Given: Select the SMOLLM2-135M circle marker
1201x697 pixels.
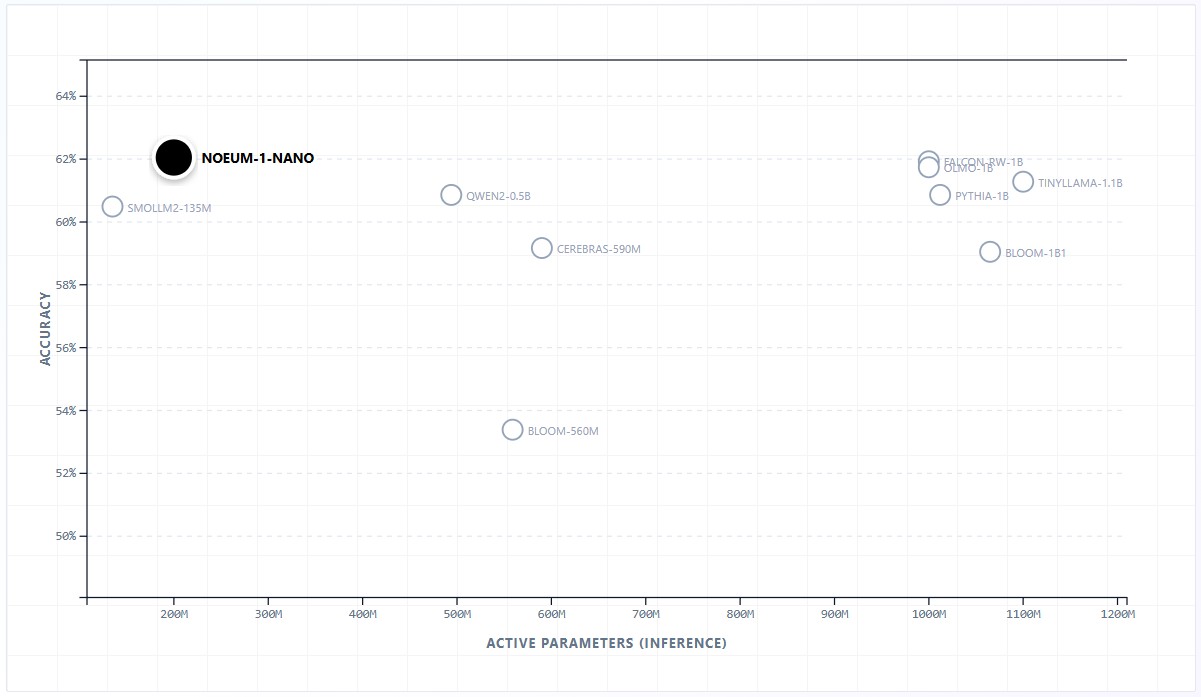Looking at the screenshot, I should (113, 207).
